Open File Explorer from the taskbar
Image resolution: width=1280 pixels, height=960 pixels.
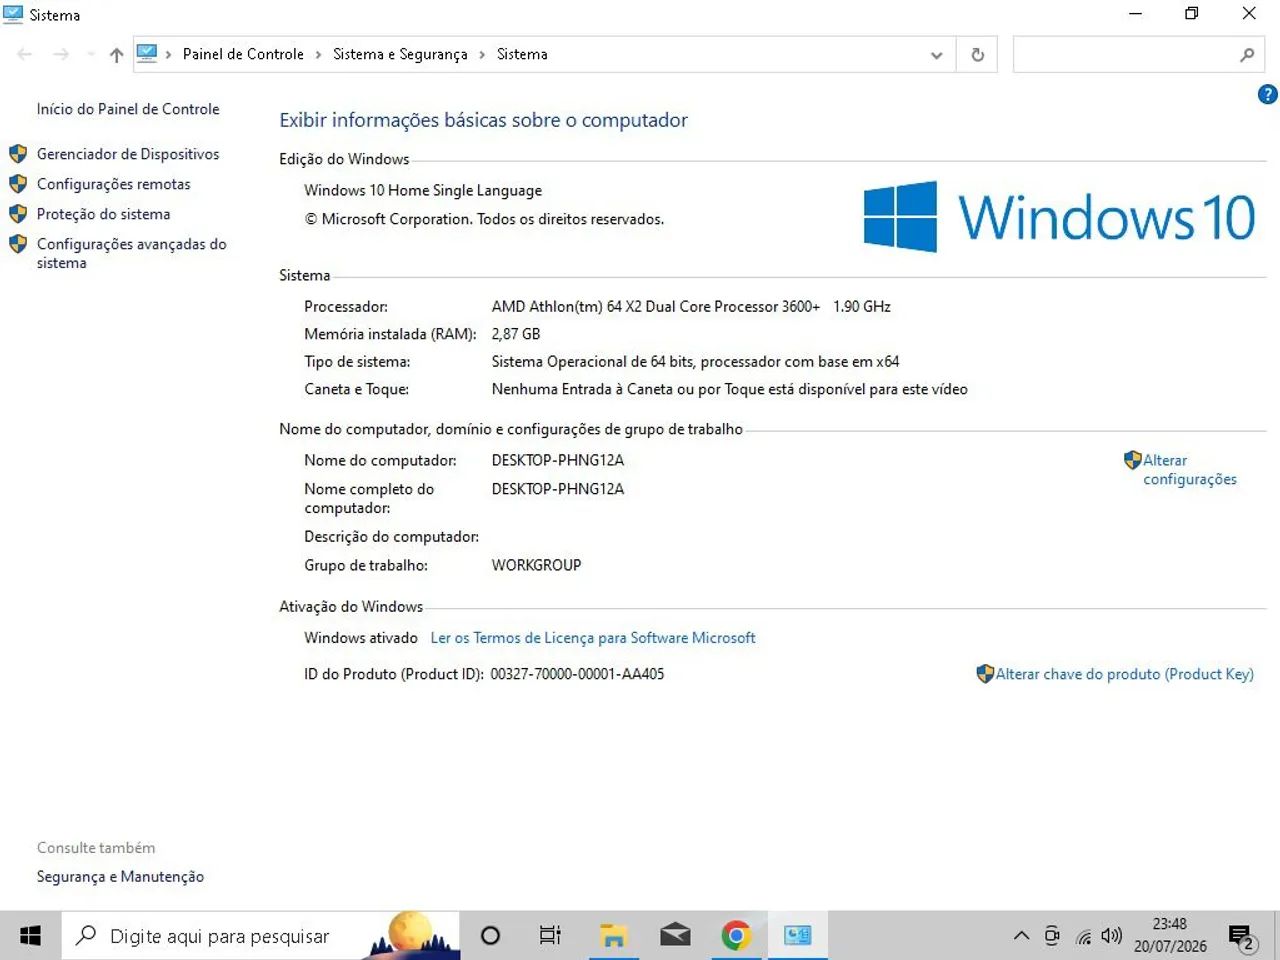click(613, 936)
